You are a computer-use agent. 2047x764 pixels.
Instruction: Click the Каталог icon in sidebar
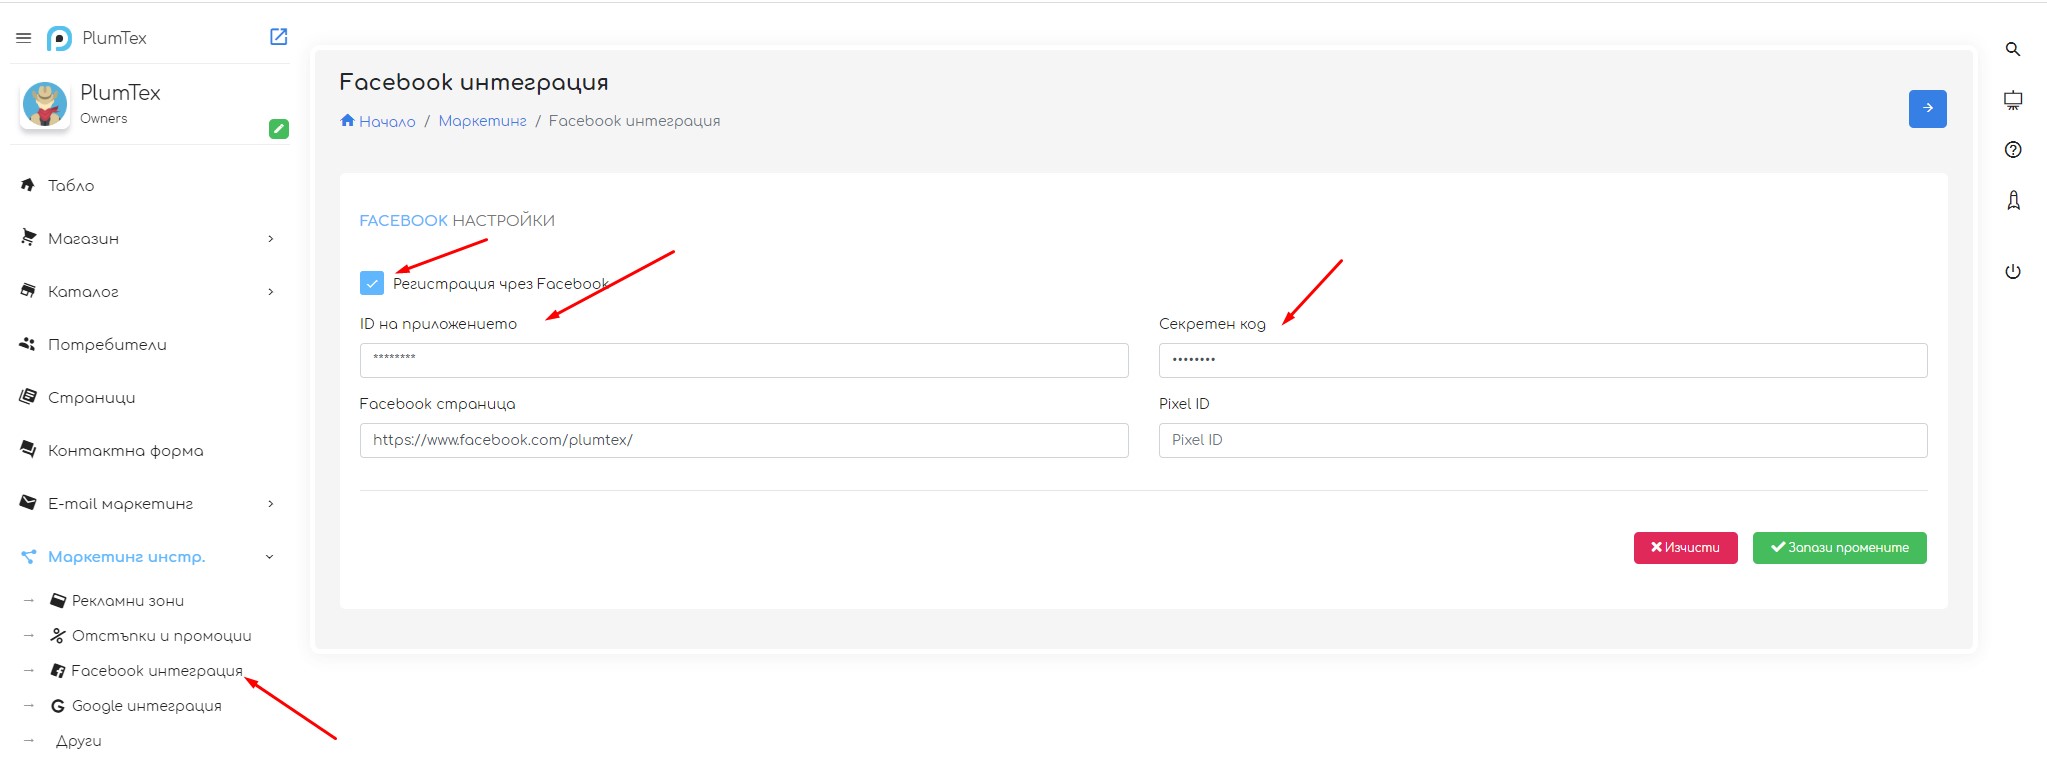(x=28, y=291)
